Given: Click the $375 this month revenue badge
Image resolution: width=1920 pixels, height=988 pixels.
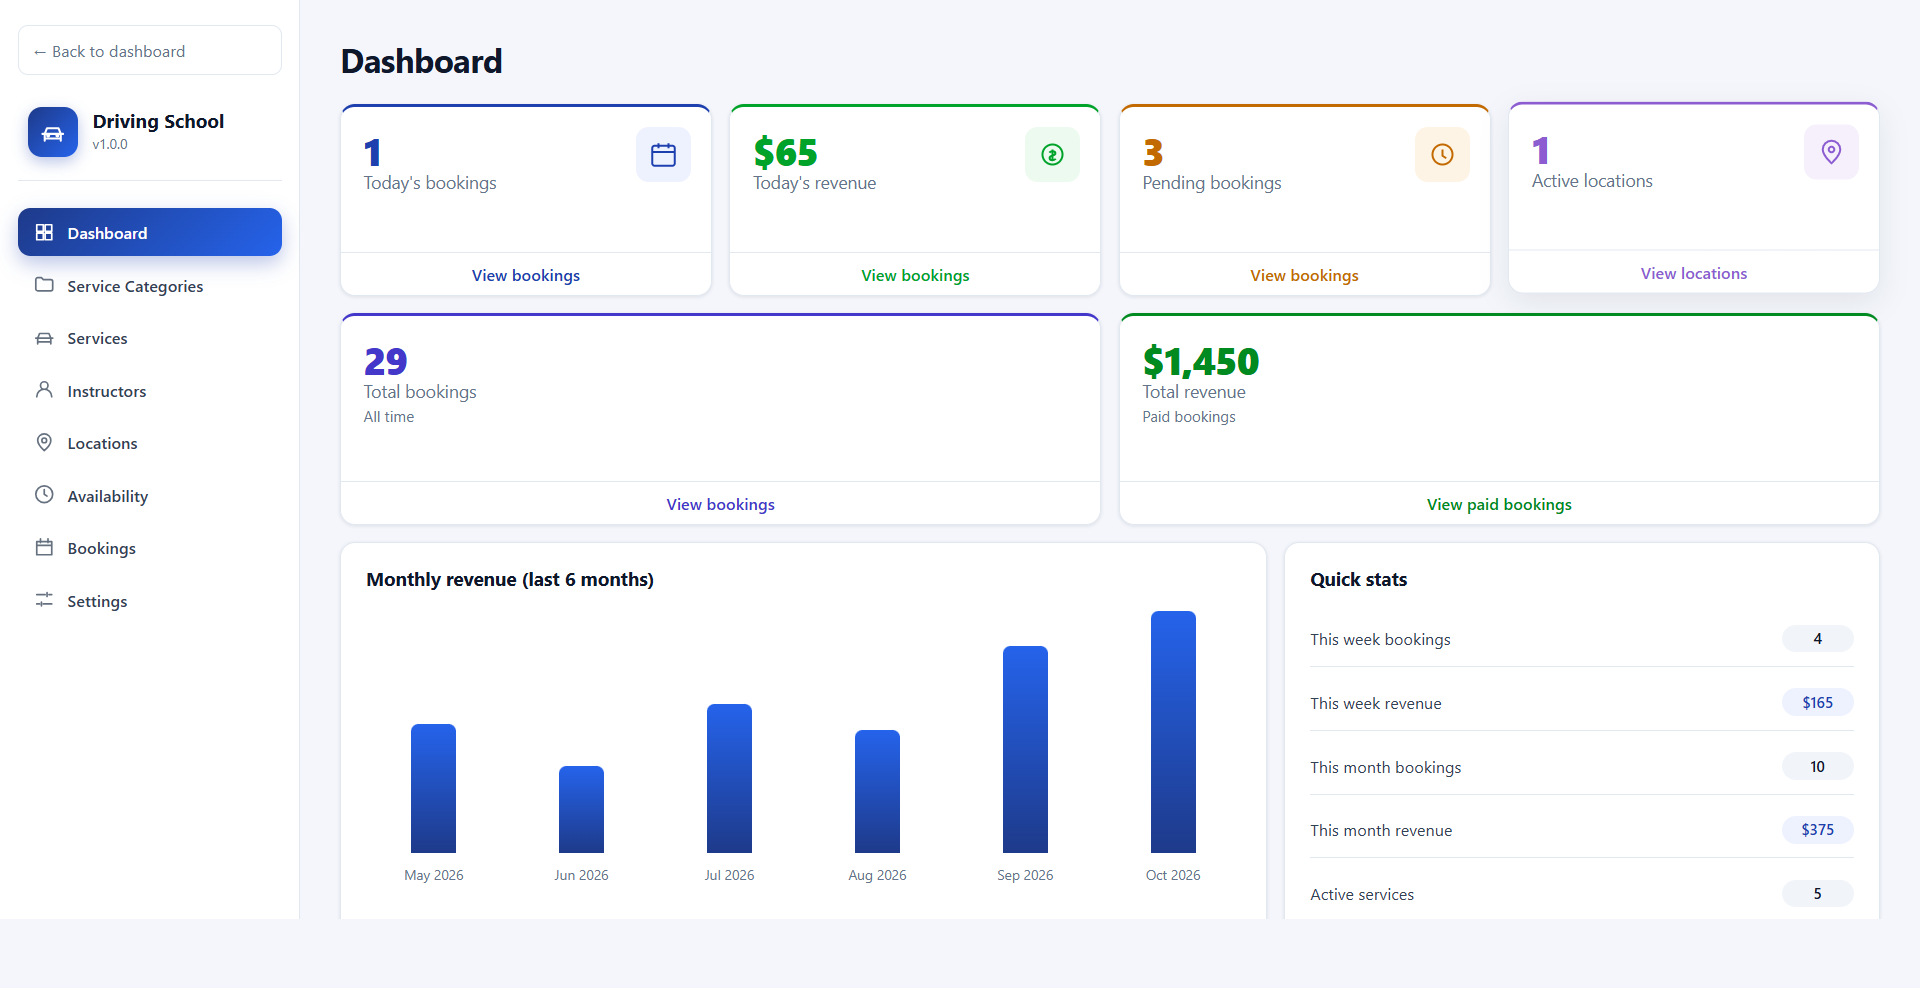Looking at the screenshot, I should coord(1818,829).
